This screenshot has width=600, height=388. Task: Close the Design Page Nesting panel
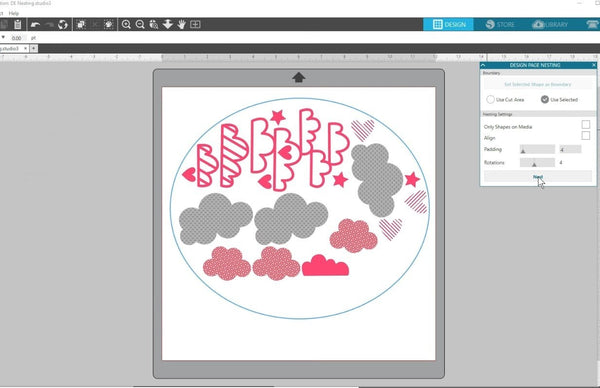[x=594, y=65]
